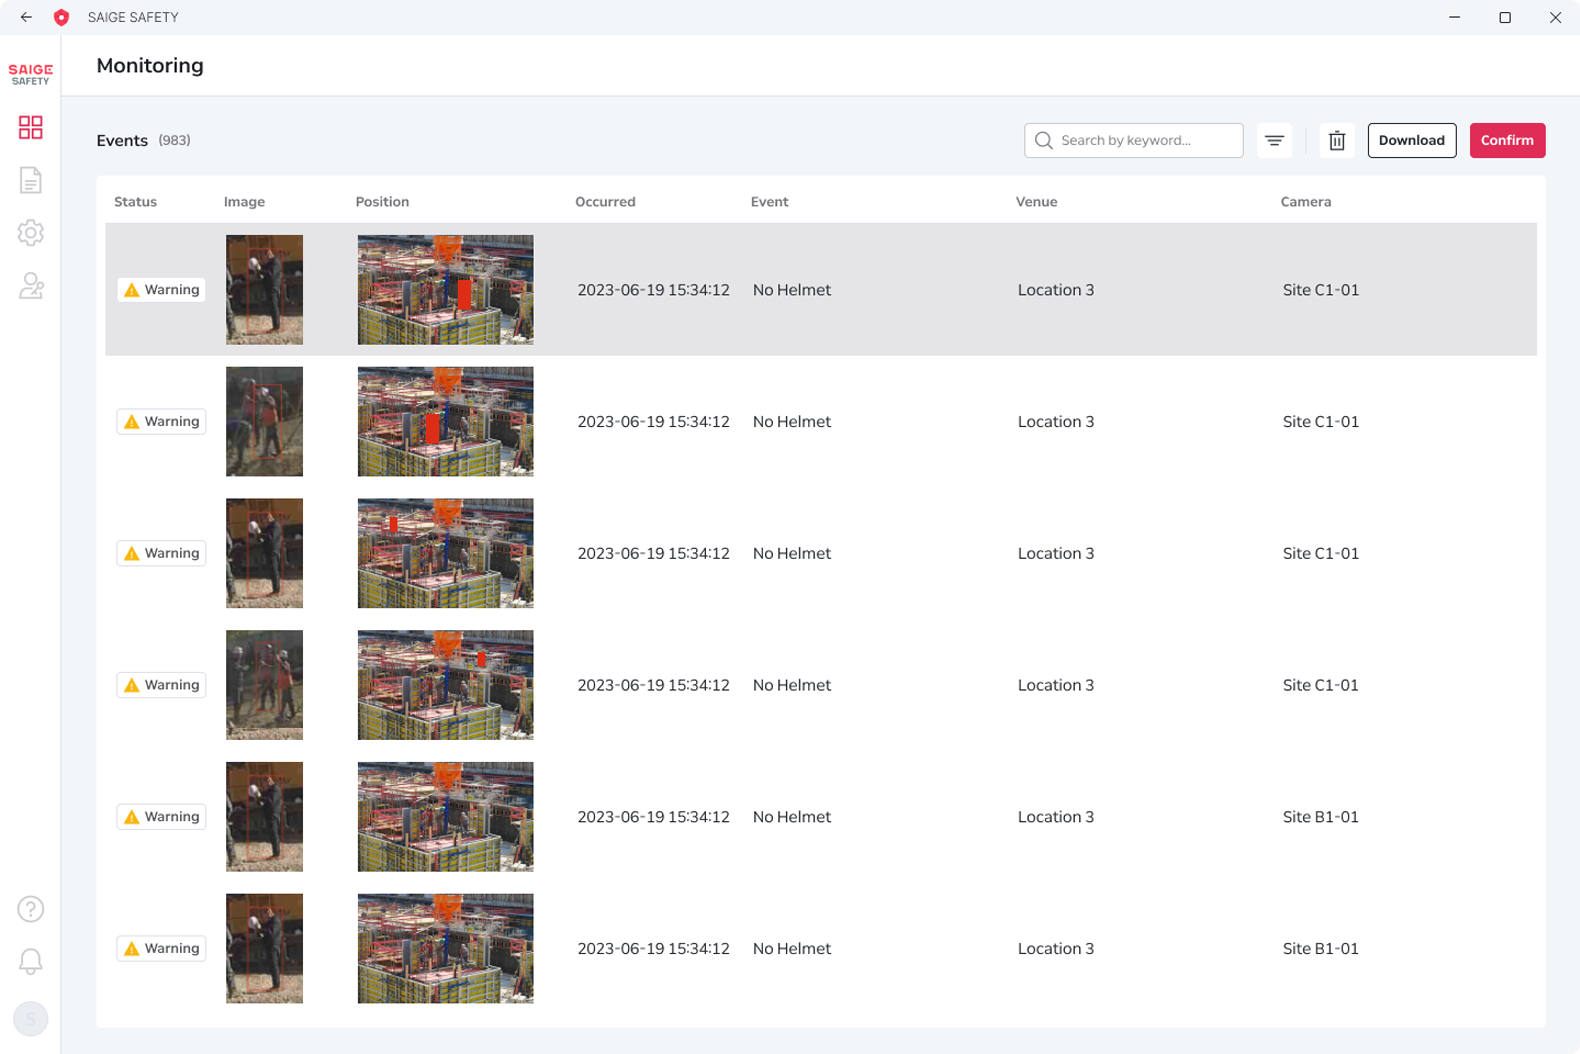Open first row site position thumbnail

(x=445, y=290)
